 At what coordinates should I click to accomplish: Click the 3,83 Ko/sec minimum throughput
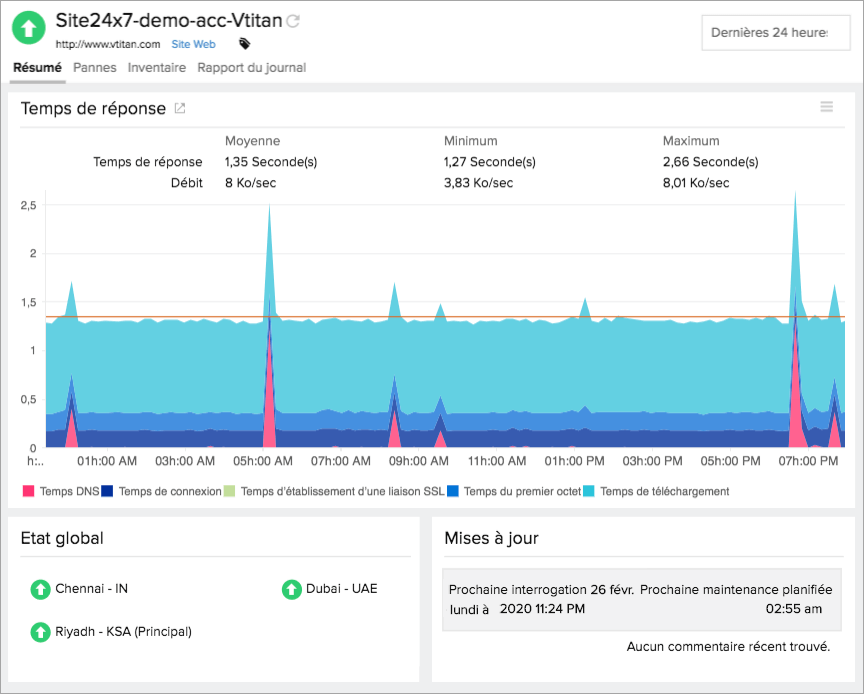click(x=478, y=183)
